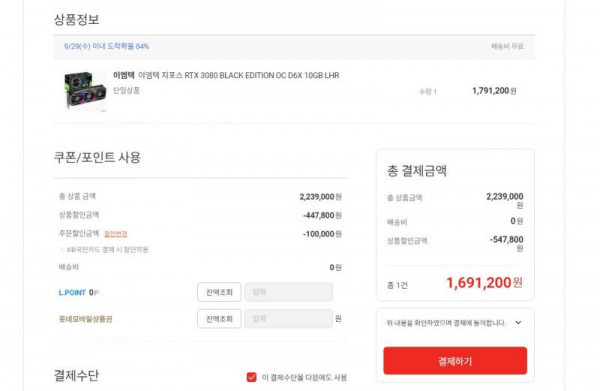Click the 결제수단 section heading

(77, 375)
